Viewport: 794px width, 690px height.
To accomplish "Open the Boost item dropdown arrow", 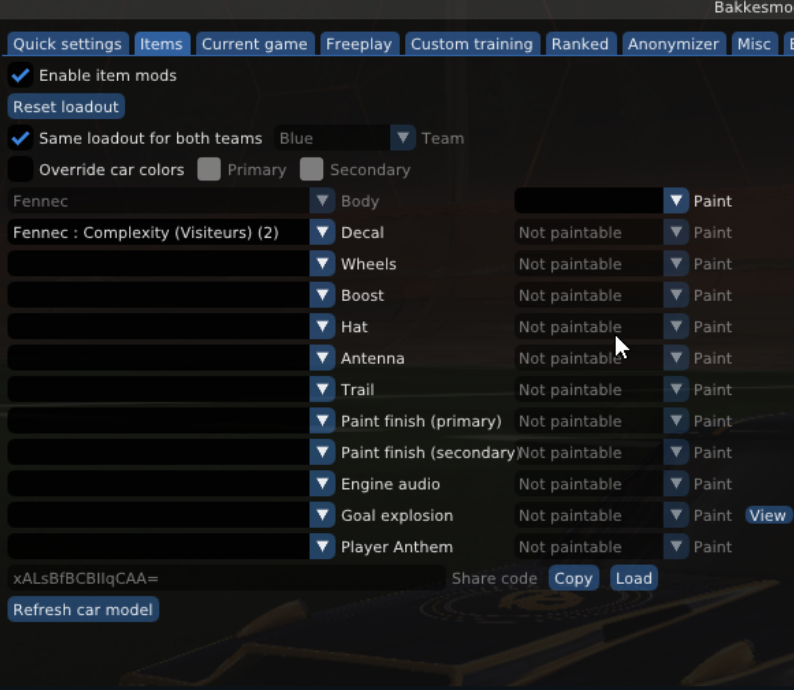I will (322, 296).
